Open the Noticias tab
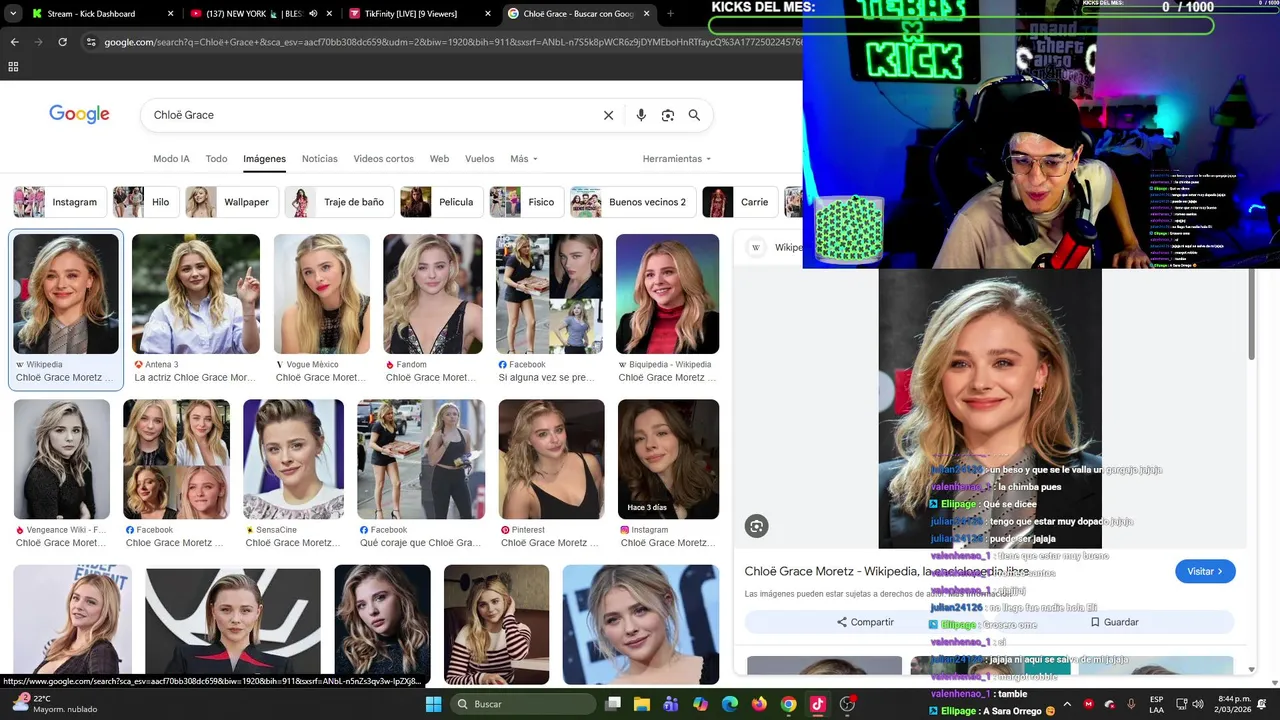This screenshot has height=720, width=1280. 320,159
